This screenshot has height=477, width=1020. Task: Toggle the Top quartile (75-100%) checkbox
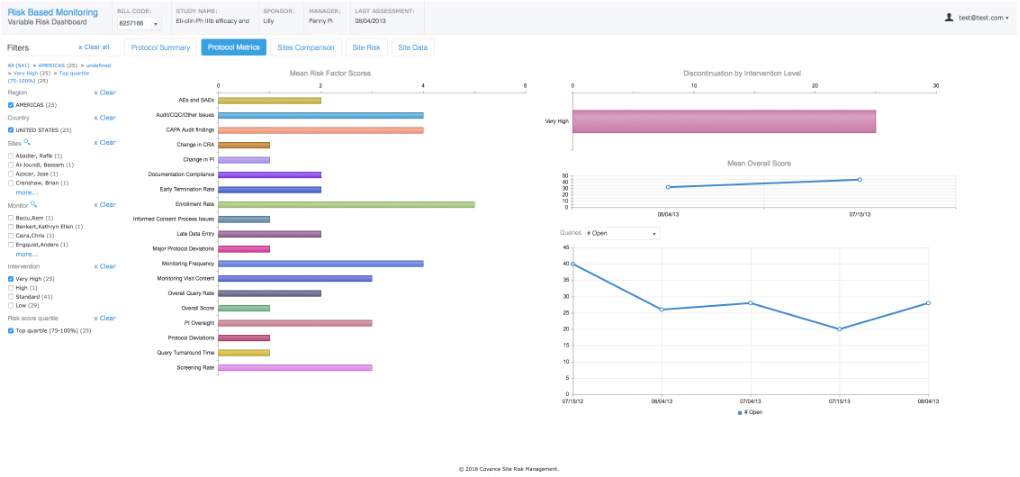coord(10,331)
